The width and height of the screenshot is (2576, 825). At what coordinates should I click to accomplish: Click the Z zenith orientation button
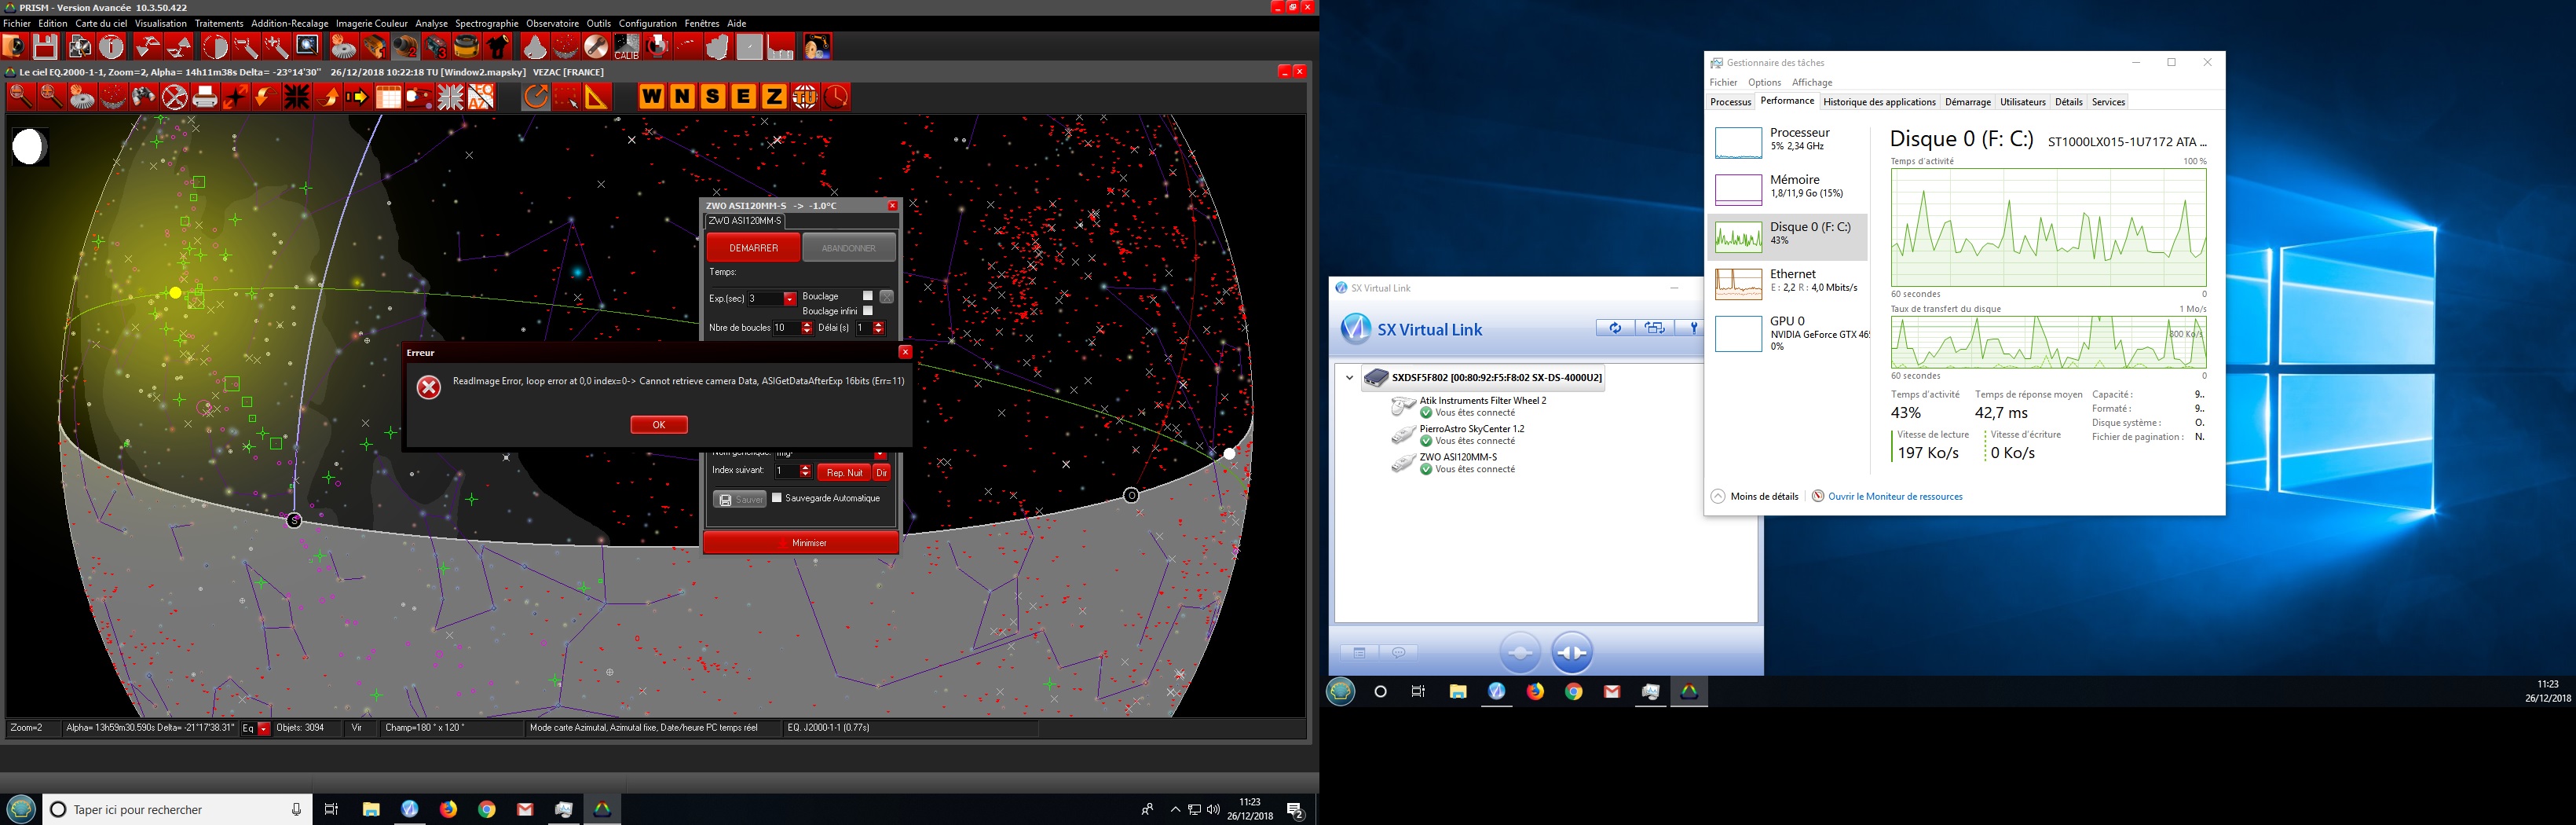(x=774, y=97)
